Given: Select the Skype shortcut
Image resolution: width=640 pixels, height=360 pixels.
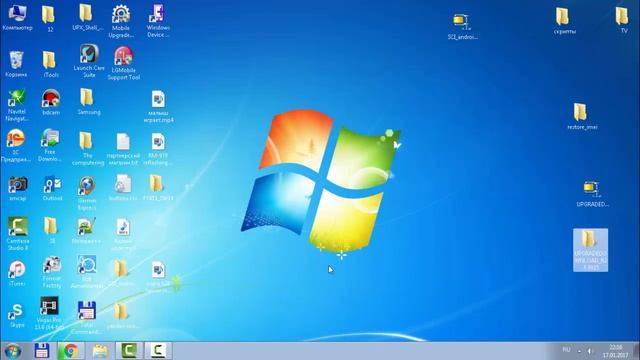Looking at the screenshot, I should pyautogui.click(x=17, y=316).
